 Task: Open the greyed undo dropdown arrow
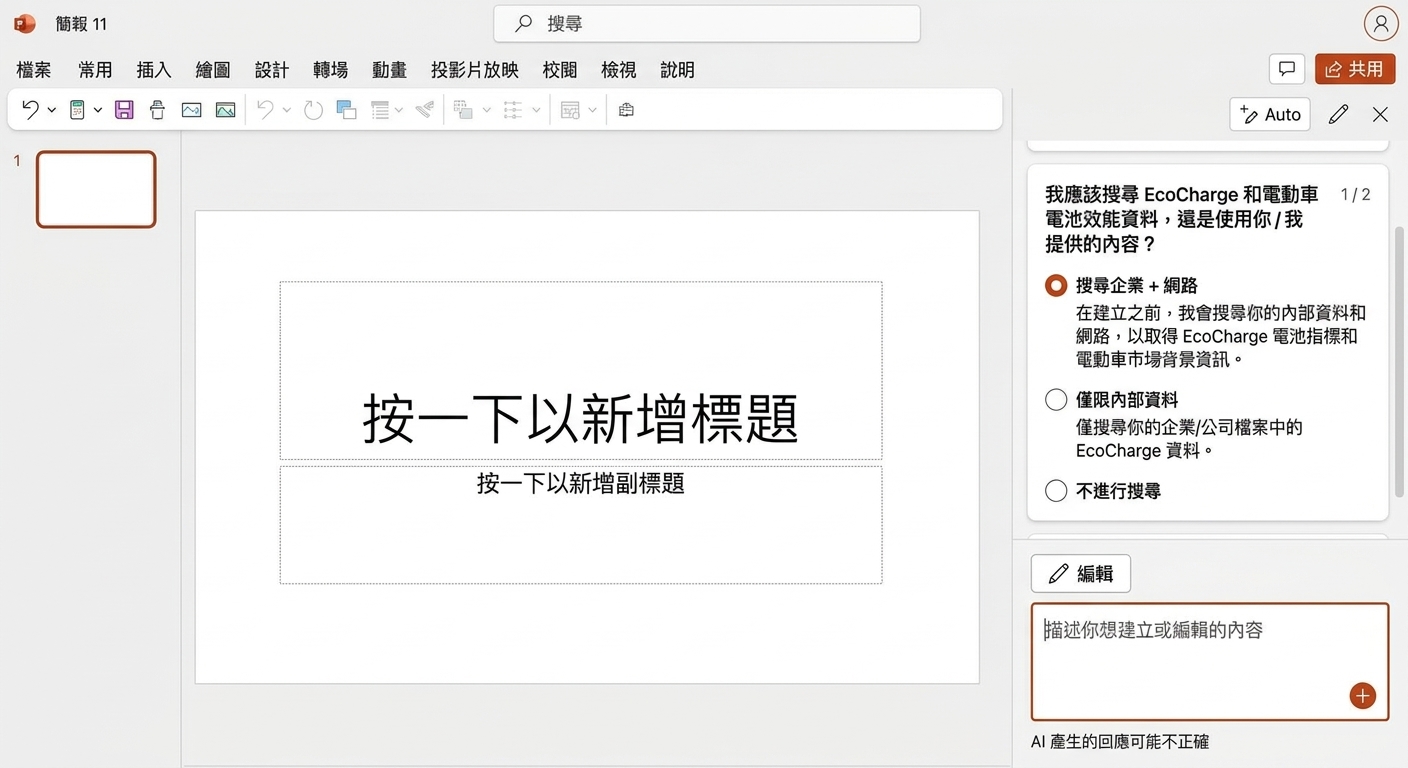click(287, 110)
